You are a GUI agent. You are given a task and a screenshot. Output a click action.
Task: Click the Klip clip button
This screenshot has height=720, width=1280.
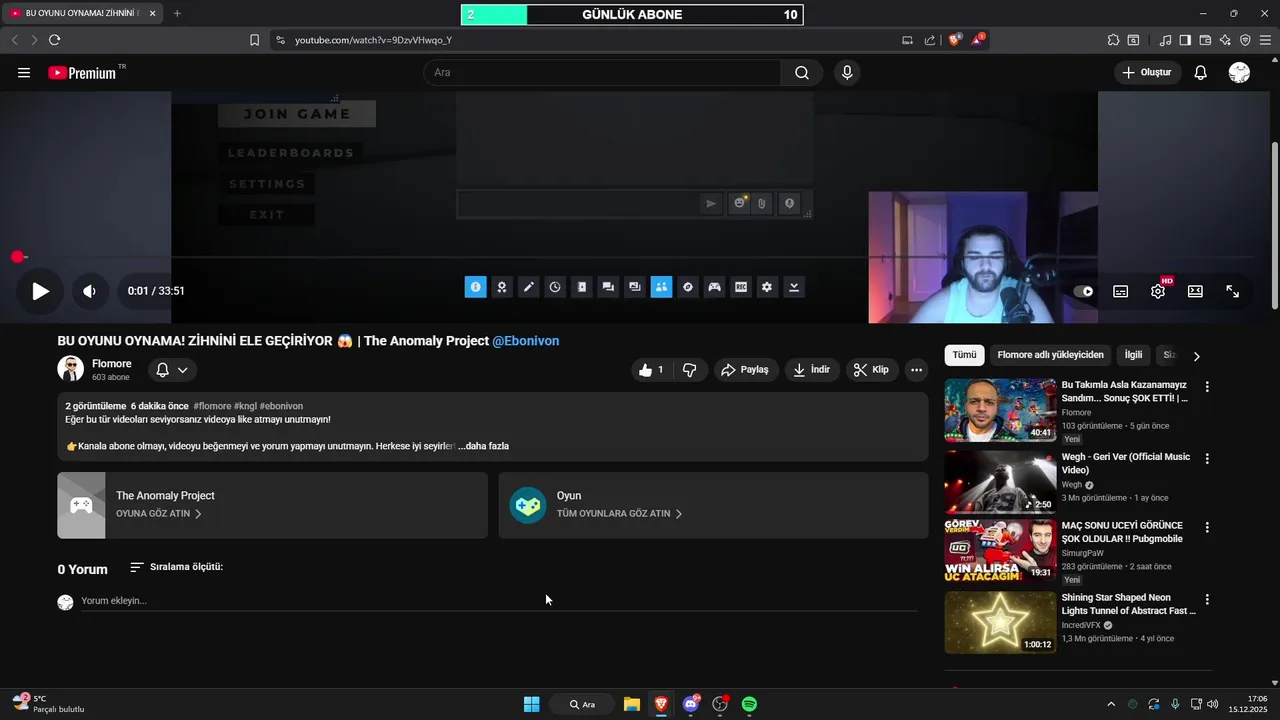(x=872, y=370)
